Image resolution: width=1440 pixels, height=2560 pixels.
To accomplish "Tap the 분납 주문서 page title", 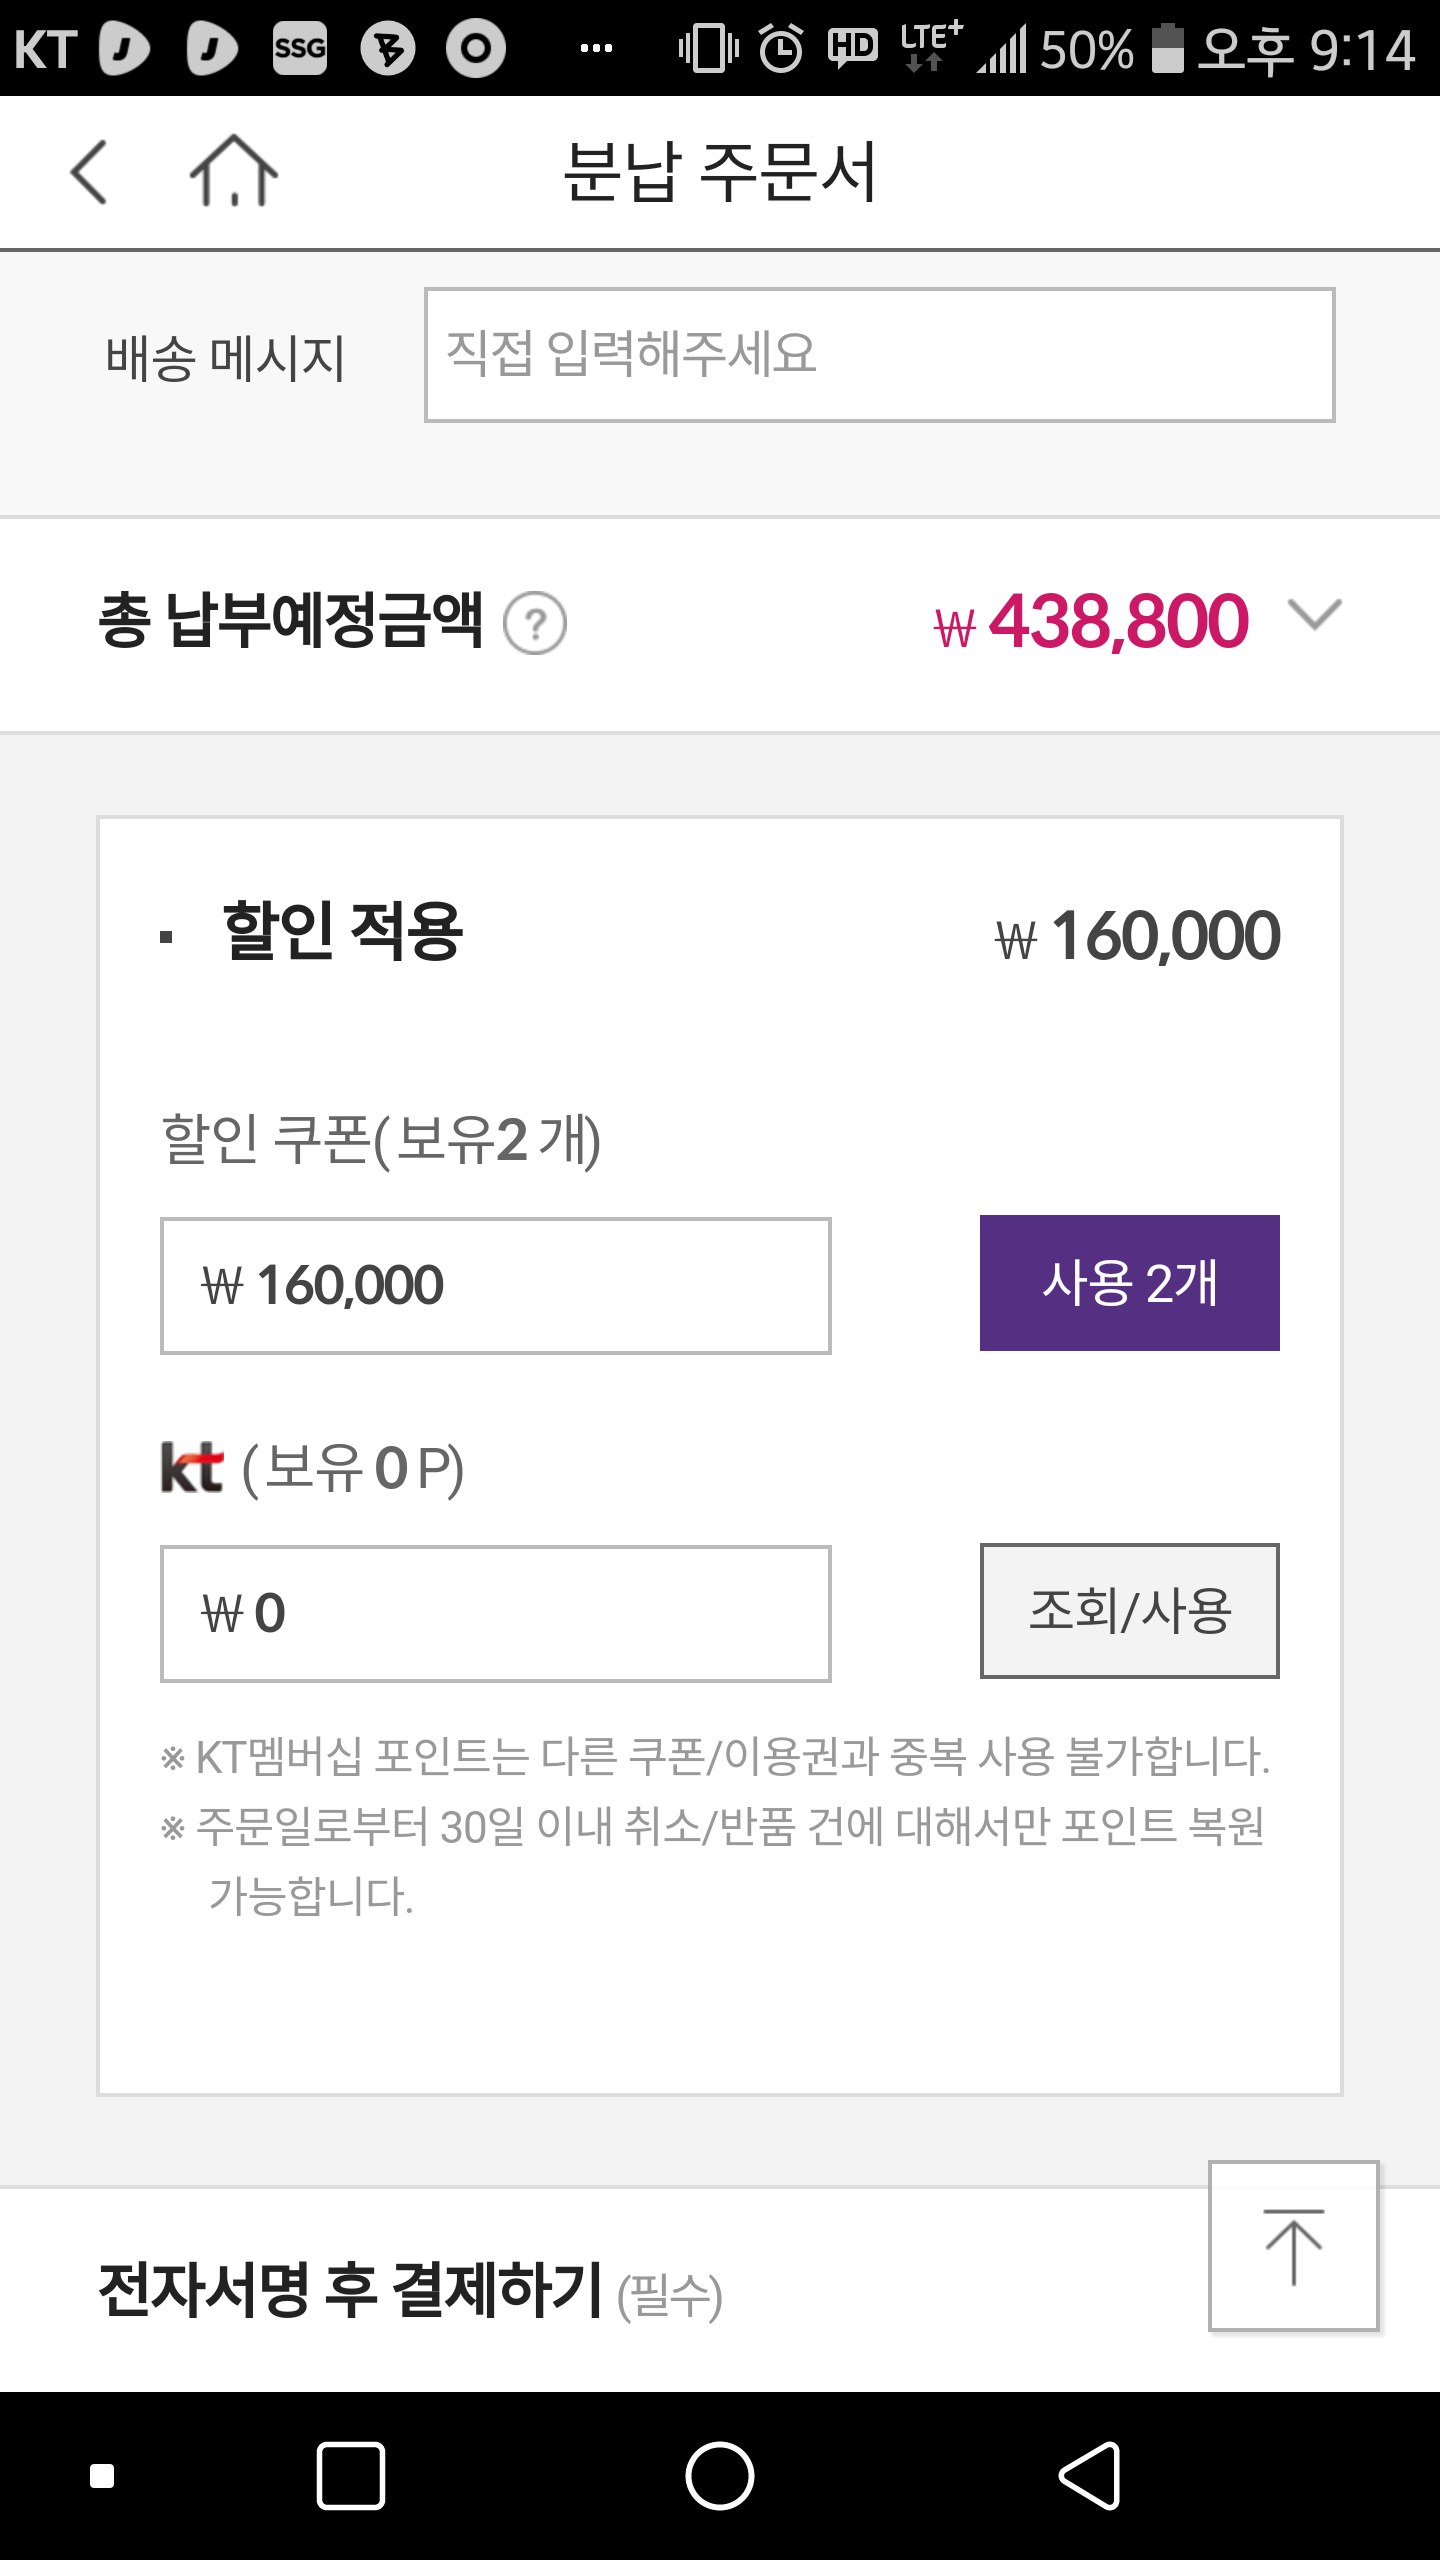I will click(720, 172).
